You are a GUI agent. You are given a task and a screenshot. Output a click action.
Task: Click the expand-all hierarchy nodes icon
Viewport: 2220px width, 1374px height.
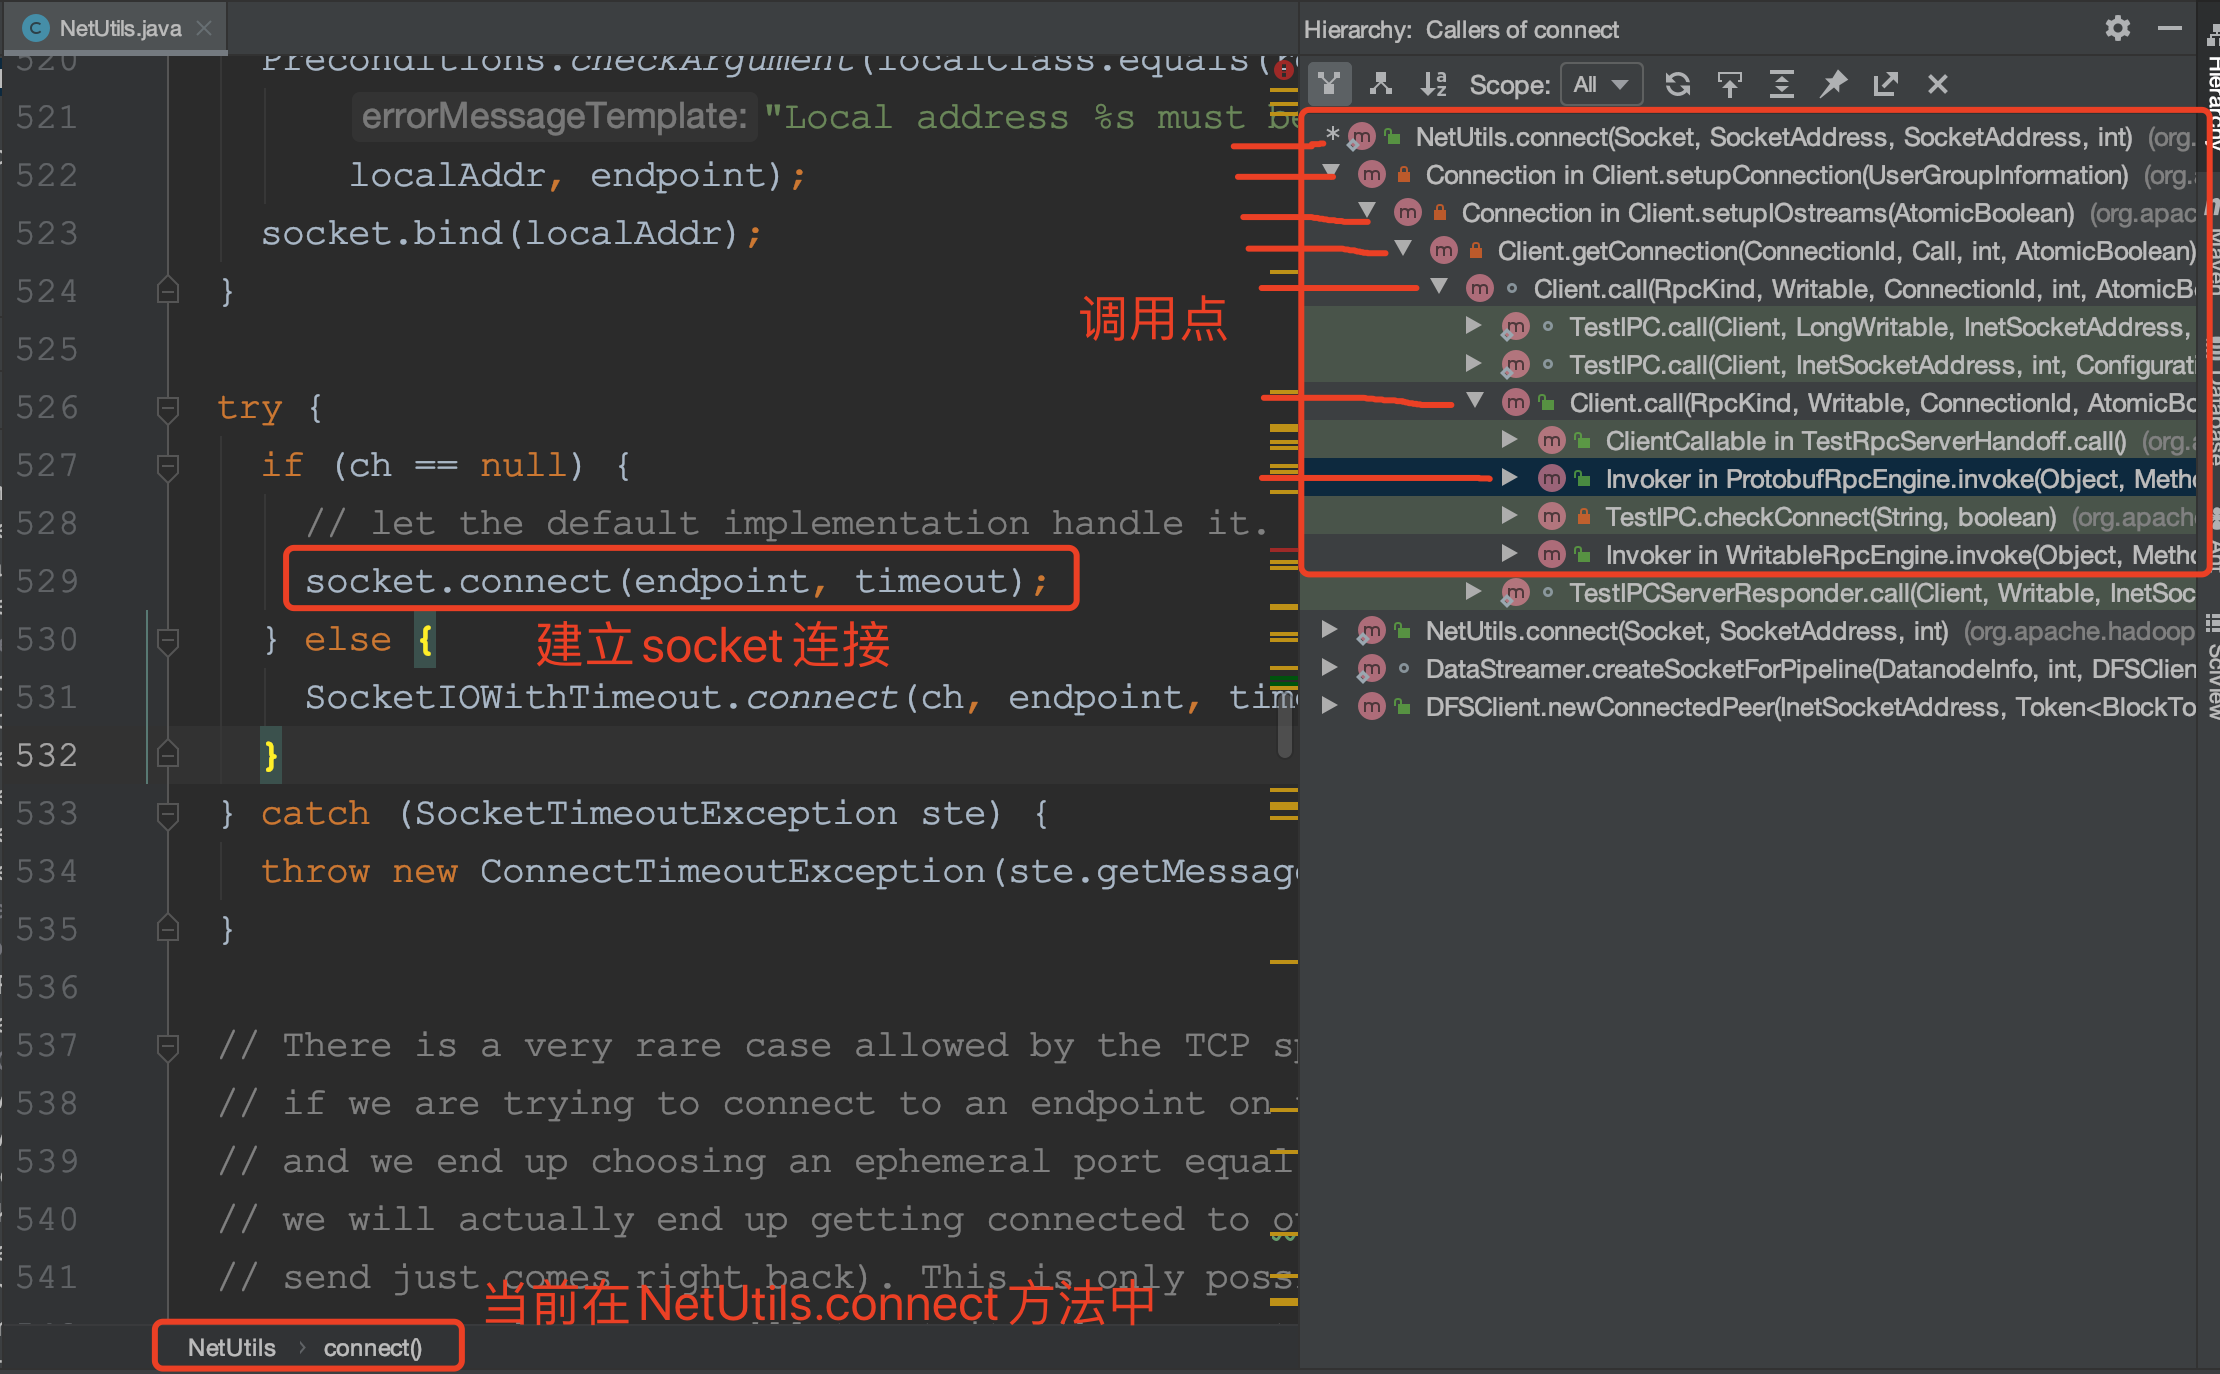click(1783, 84)
